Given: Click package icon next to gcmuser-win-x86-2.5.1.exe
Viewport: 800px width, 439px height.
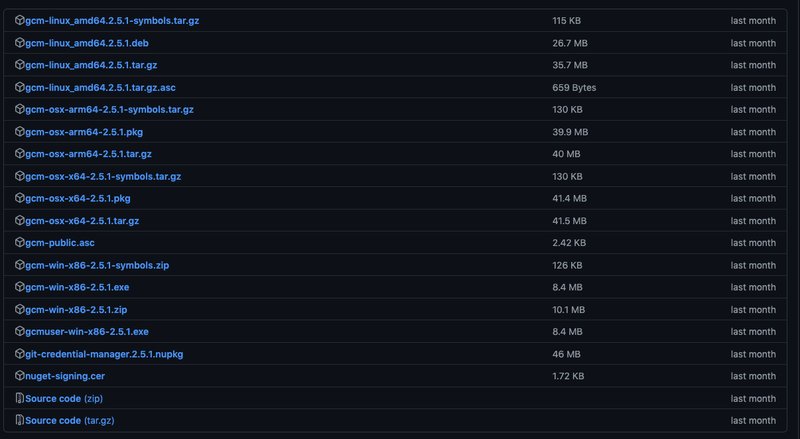Looking at the screenshot, I should pyautogui.click(x=20, y=331).
